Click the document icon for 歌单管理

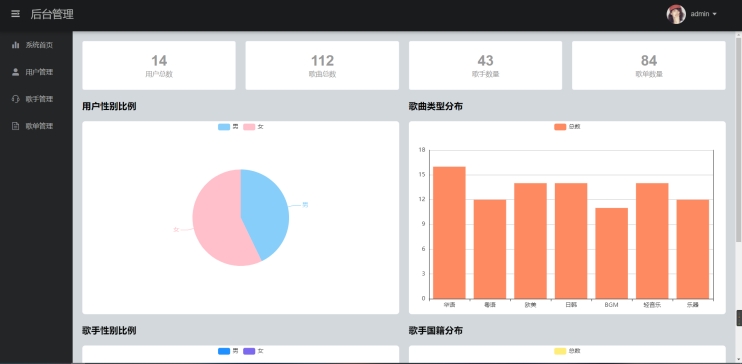click(16, 126)
